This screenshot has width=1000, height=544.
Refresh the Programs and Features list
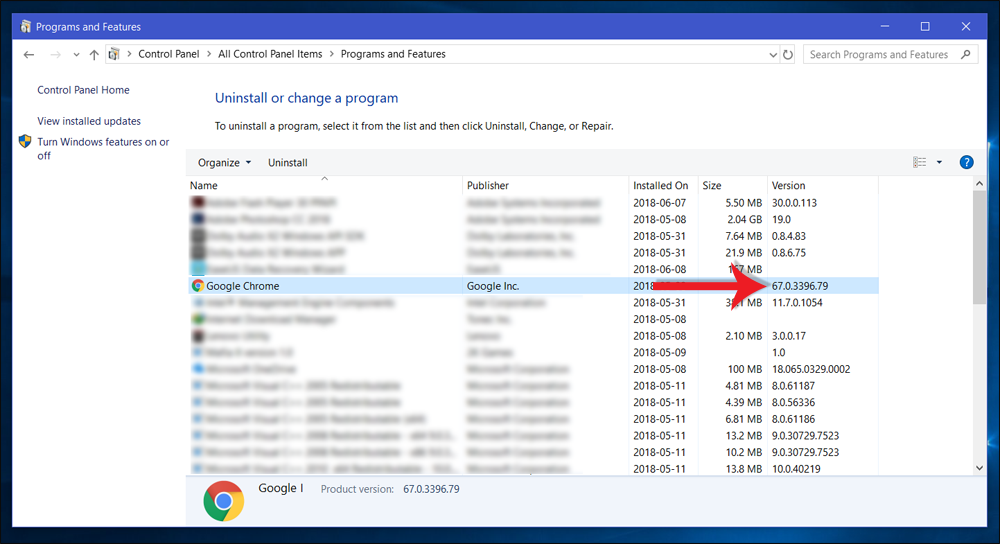pos(788,55)
